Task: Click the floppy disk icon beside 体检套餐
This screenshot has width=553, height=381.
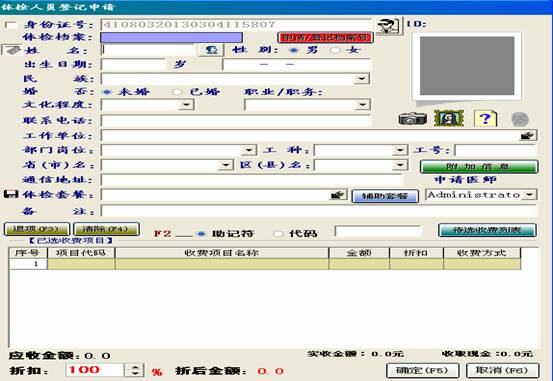Action: tap(11, 194)
